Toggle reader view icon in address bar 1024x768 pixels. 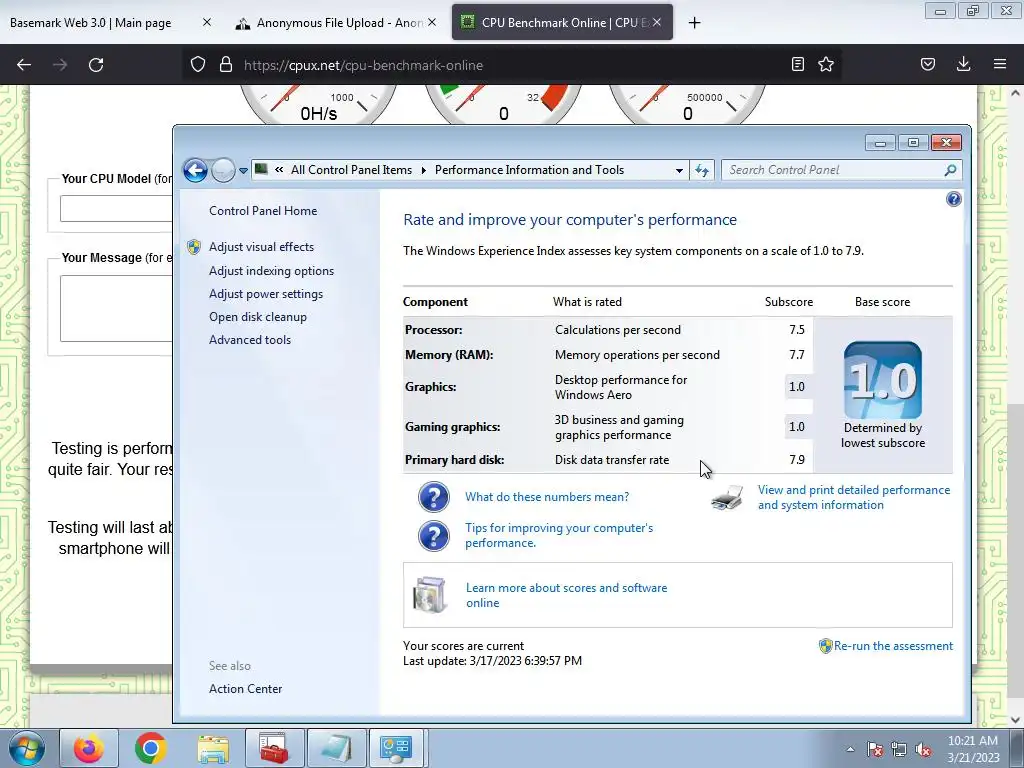(x=797, y=64)
